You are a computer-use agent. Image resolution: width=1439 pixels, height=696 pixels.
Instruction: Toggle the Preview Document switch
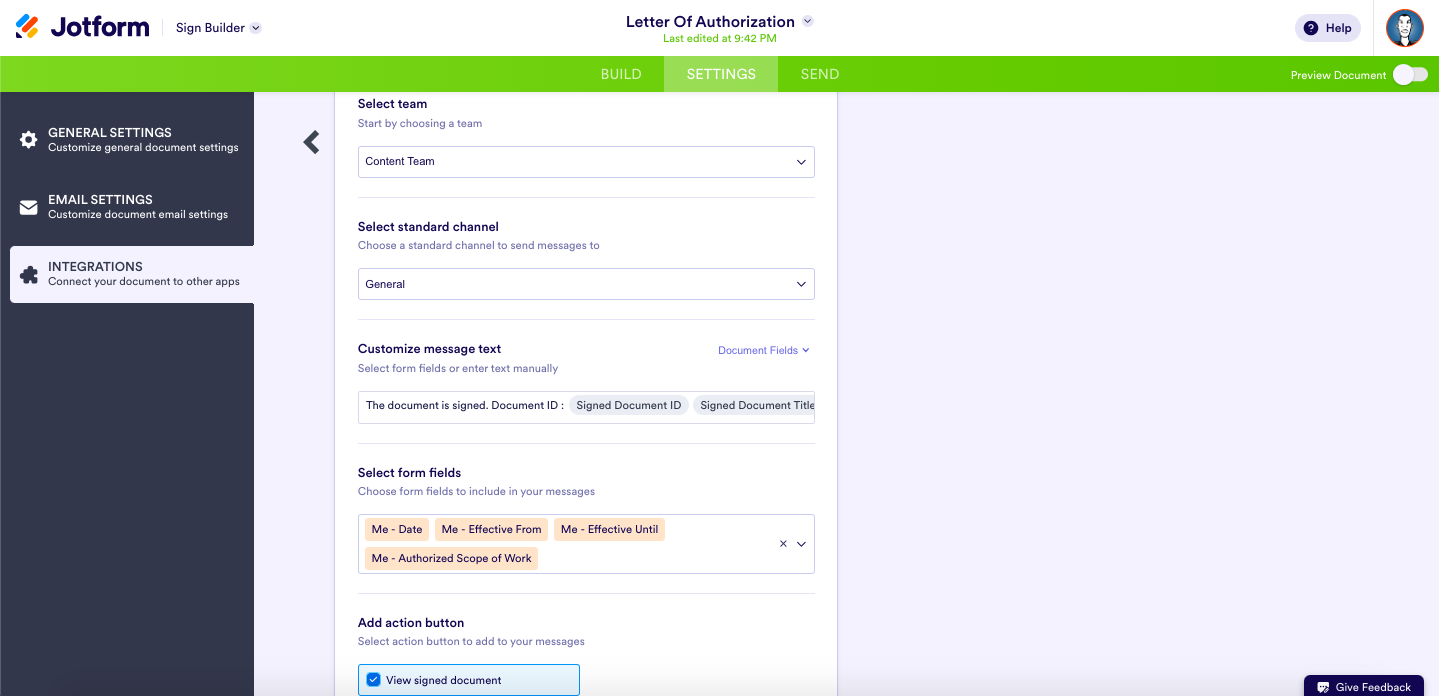1410,75
